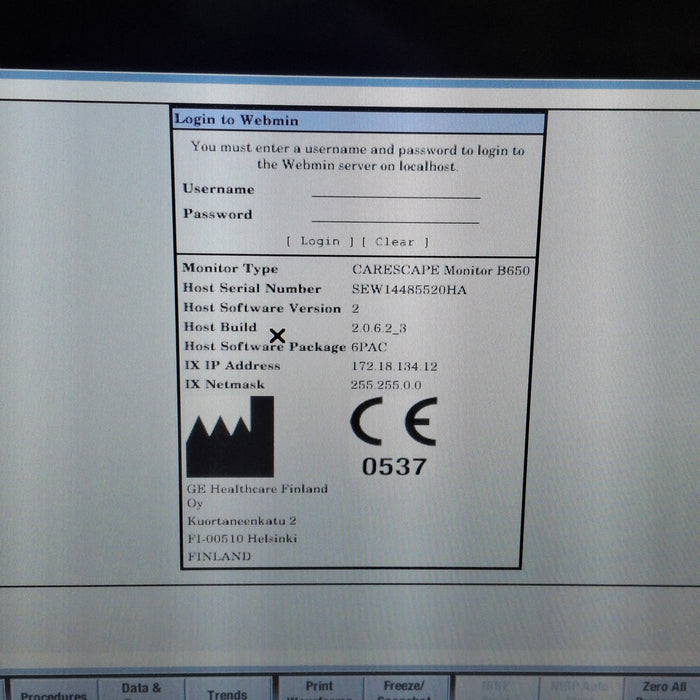Select the Print Waveforms key
700x700 pixels.
[x=319, y=689]
